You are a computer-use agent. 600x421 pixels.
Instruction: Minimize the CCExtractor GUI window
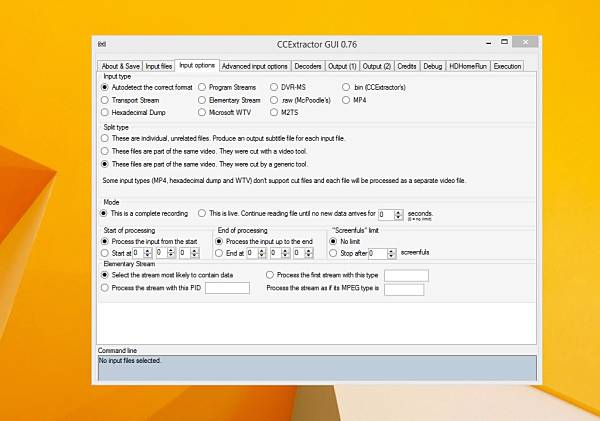(x=489, y=43)
